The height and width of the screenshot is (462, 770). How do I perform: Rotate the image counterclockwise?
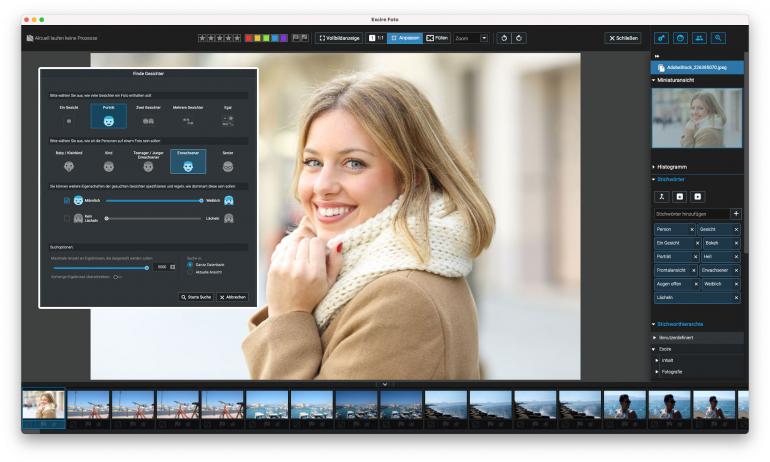[504, 38]
